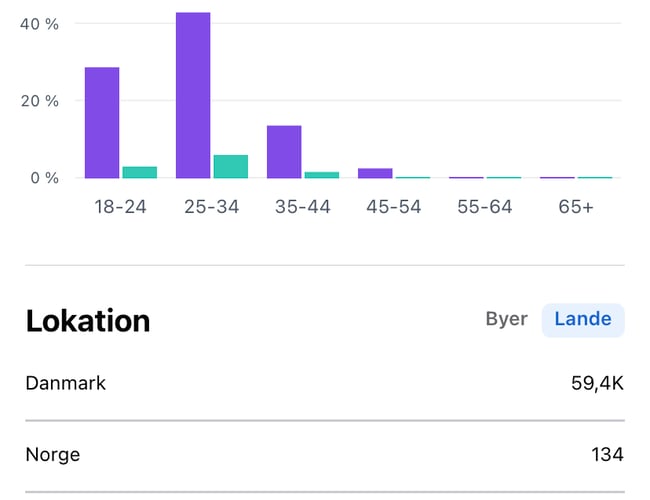Select the purple bar for 18-24

click(102, 122)
